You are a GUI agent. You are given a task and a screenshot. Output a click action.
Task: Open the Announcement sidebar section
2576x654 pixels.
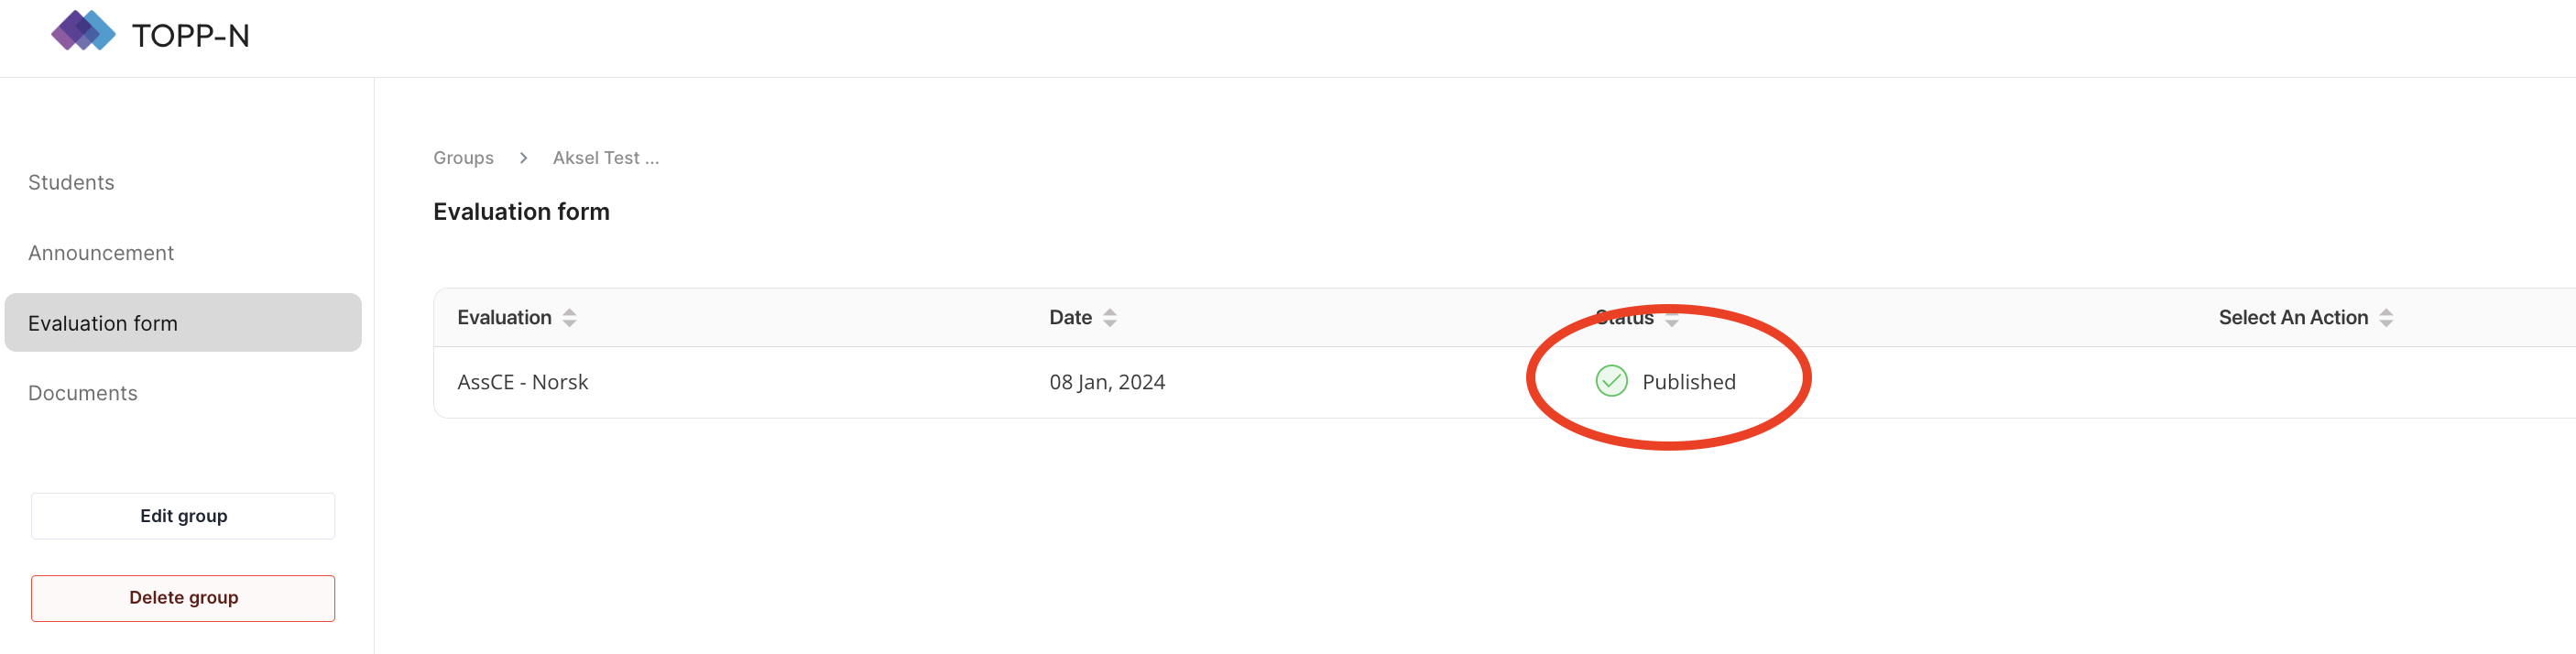pyautogui.click(x=101, y=253)
